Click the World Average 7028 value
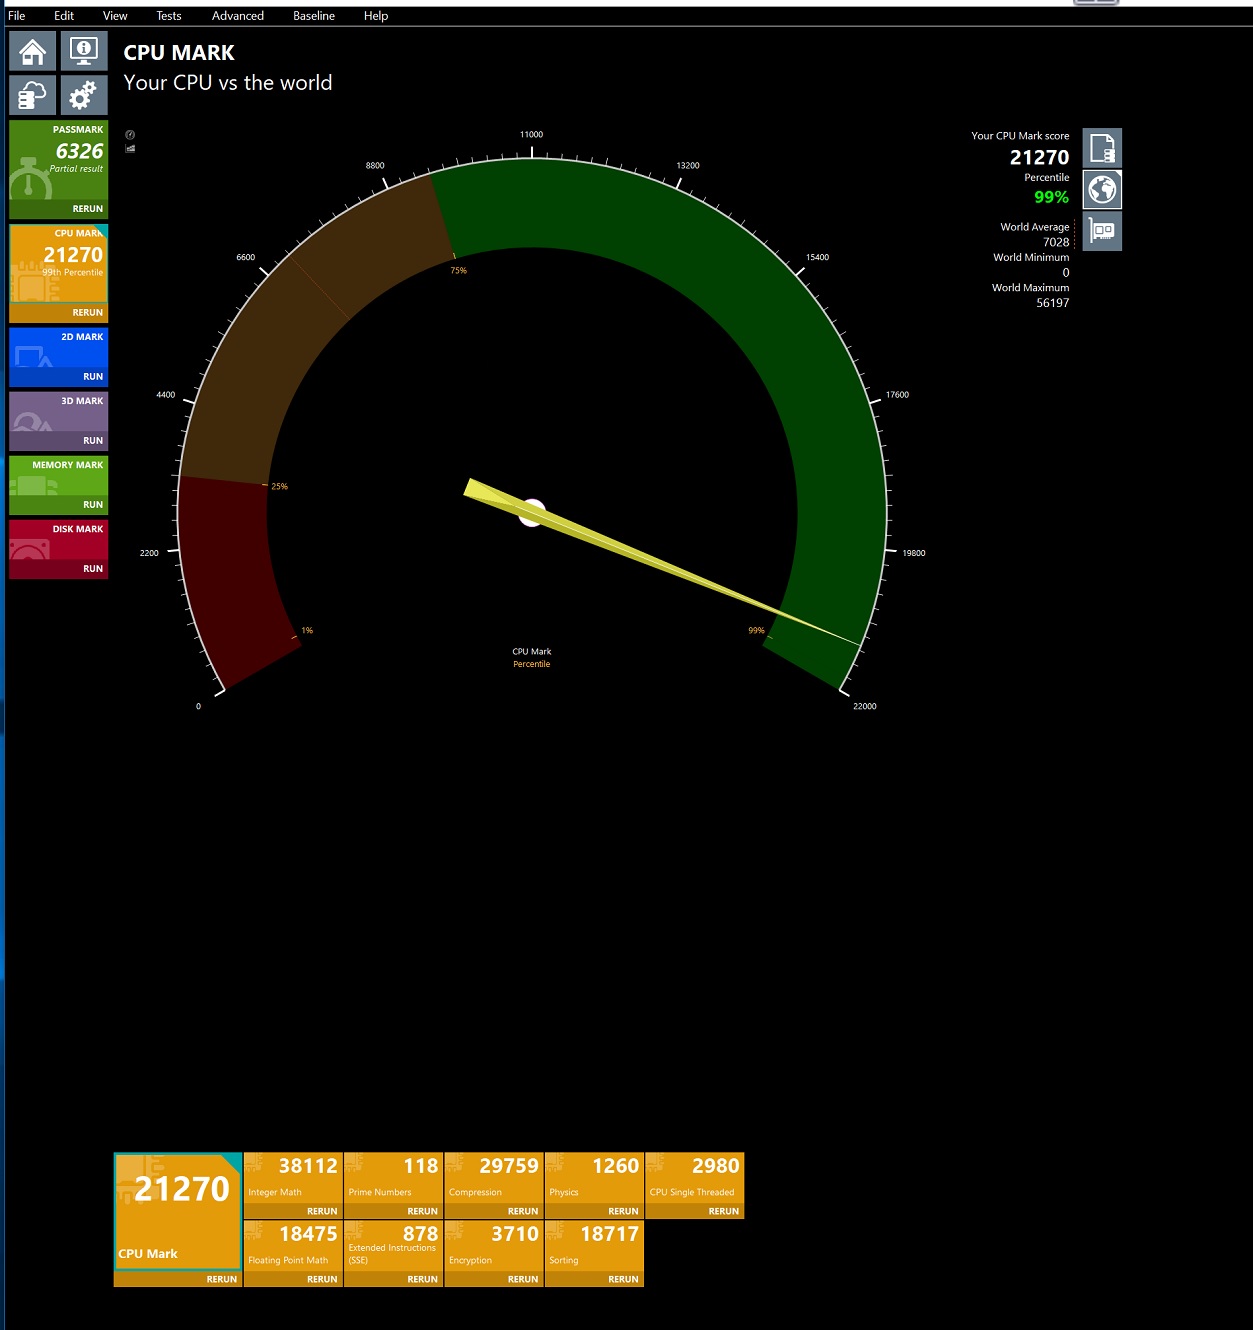Screen dimensions: 1253x1330 pos(1056,242)
